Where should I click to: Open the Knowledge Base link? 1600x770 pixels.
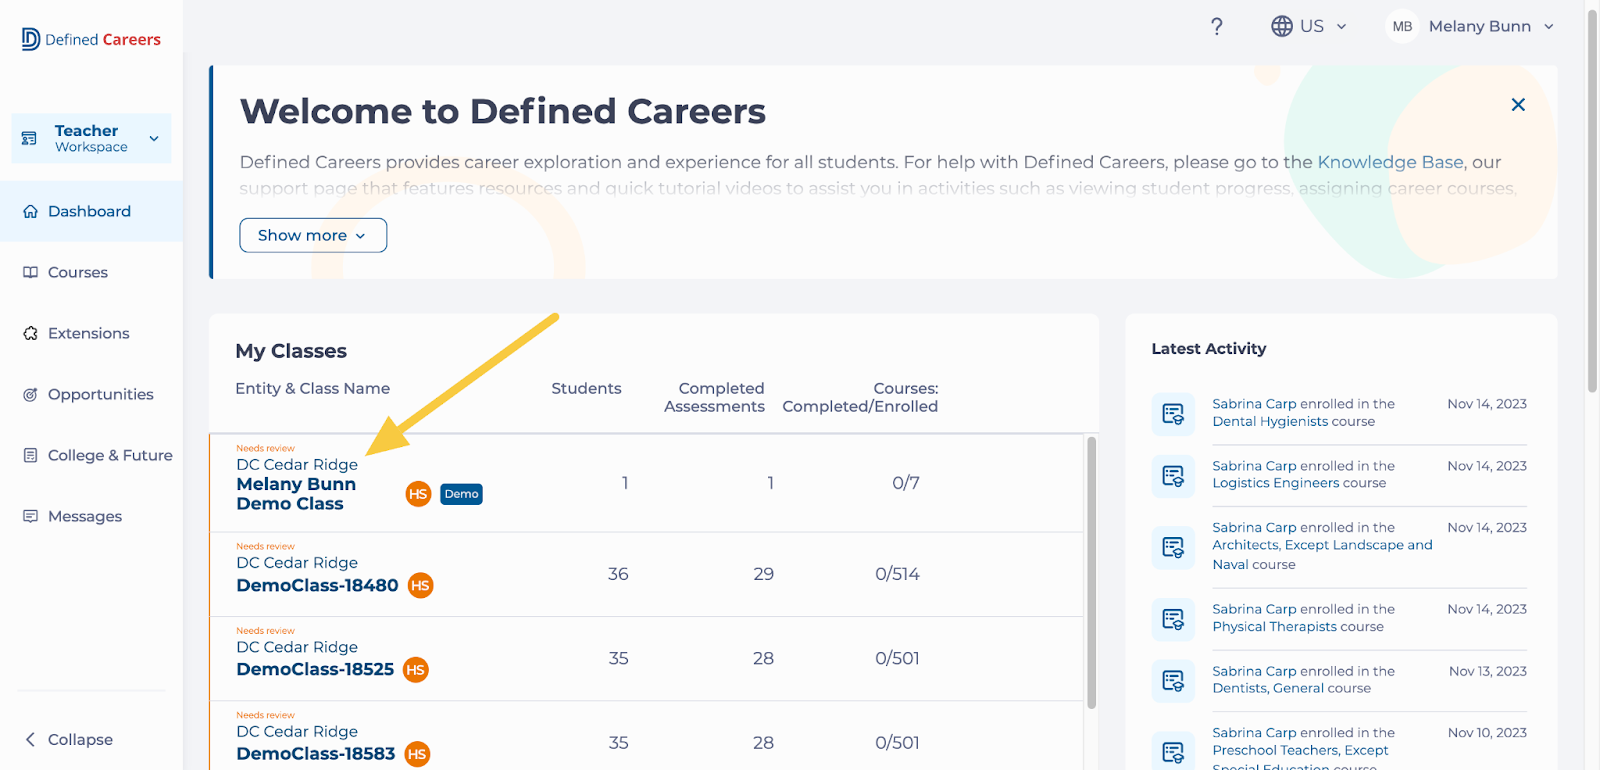click(x=1390, y=162)
